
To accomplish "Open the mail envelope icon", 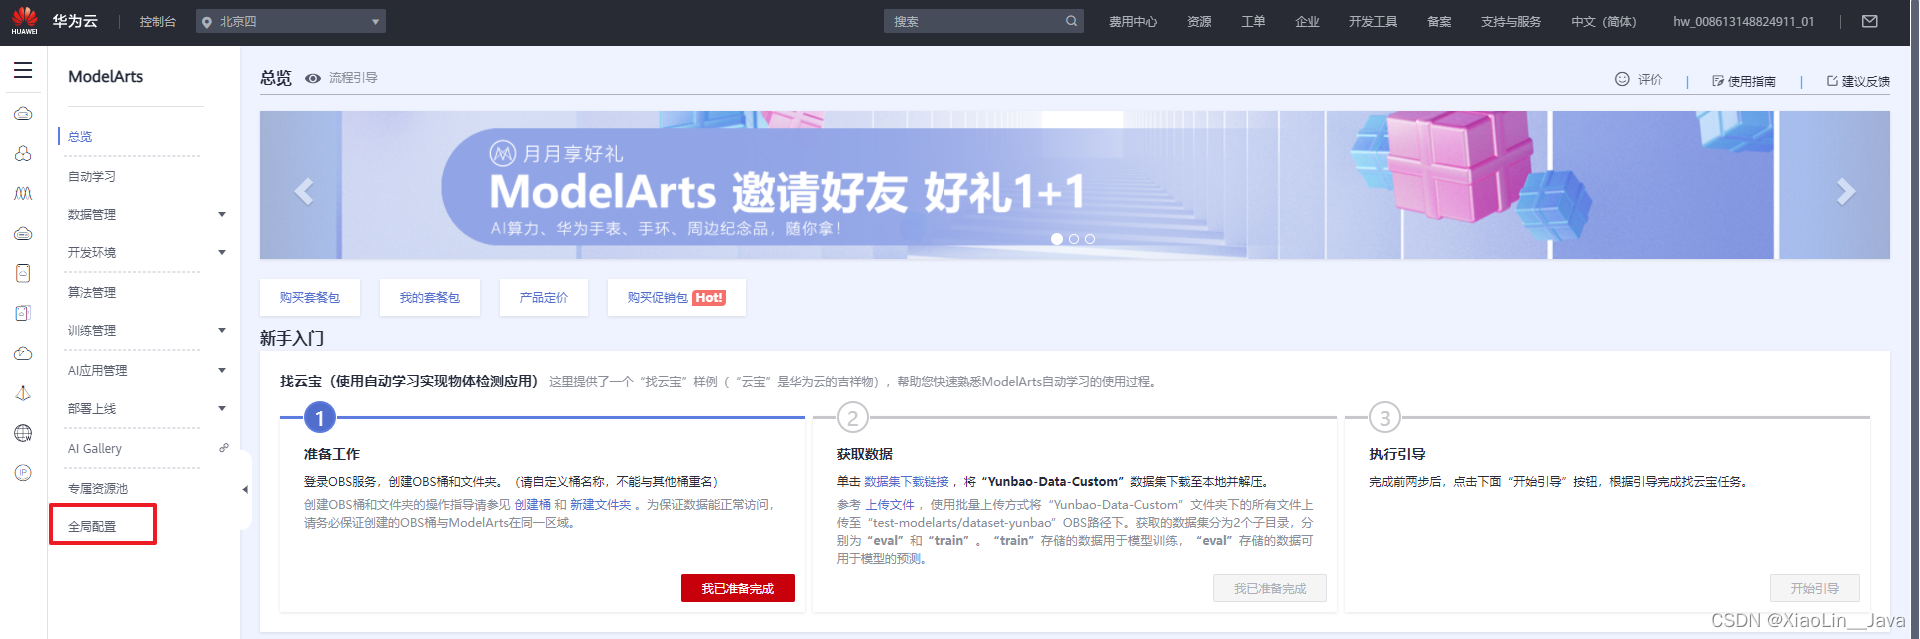I will tap(1870, 21).
